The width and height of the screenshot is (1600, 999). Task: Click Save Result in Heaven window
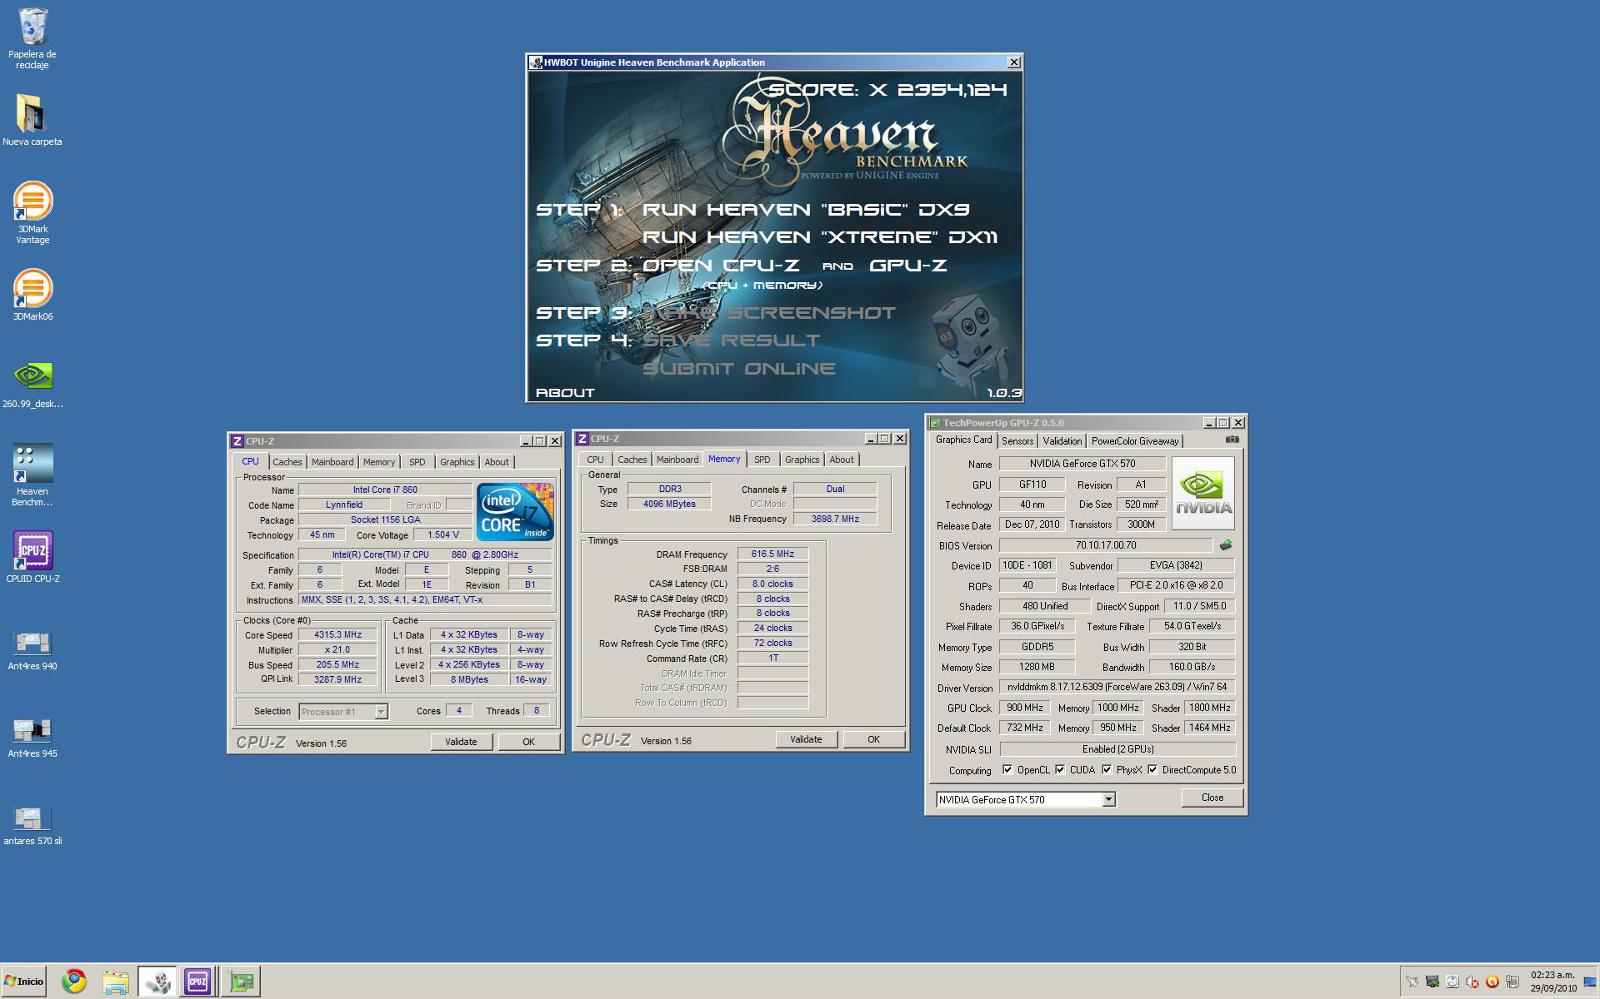(x=731, y=341)
